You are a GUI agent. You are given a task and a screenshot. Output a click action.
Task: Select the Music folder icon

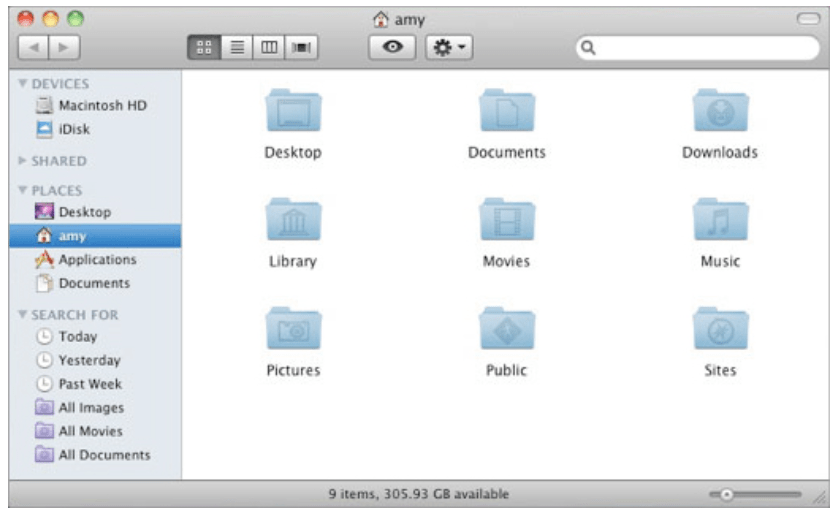pyautogui.click(x=720, y=220)
